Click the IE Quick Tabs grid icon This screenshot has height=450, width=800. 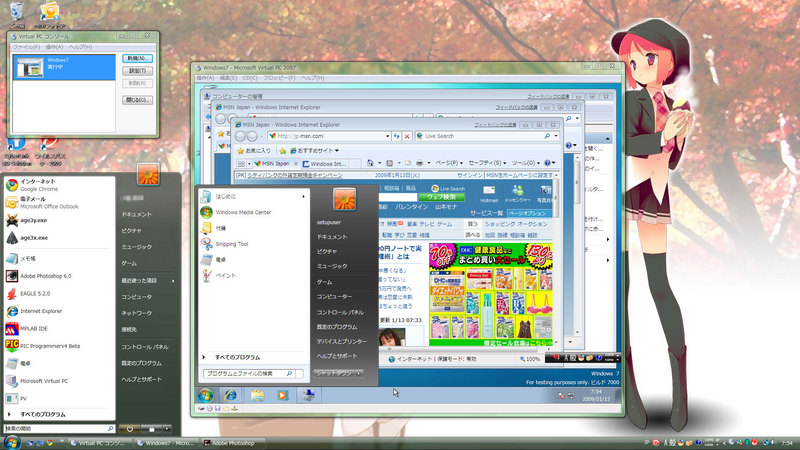coord(241,164)
